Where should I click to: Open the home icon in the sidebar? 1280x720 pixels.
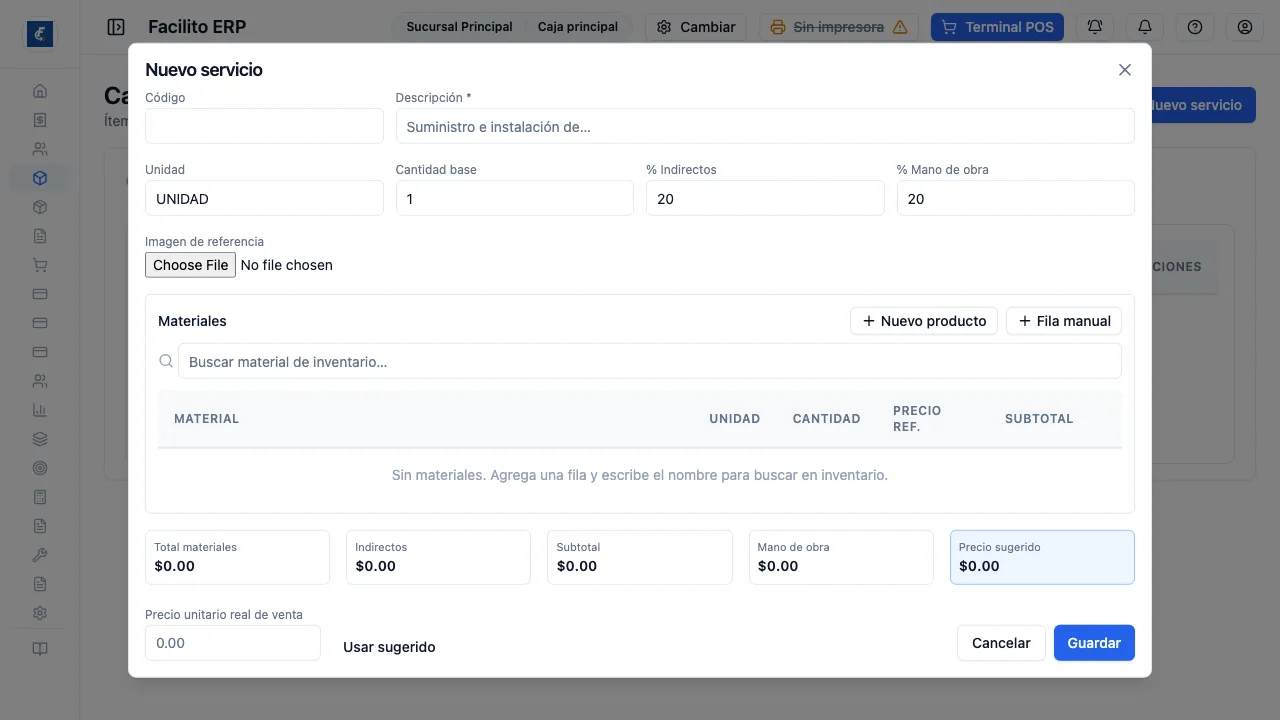tap(40, 91)
